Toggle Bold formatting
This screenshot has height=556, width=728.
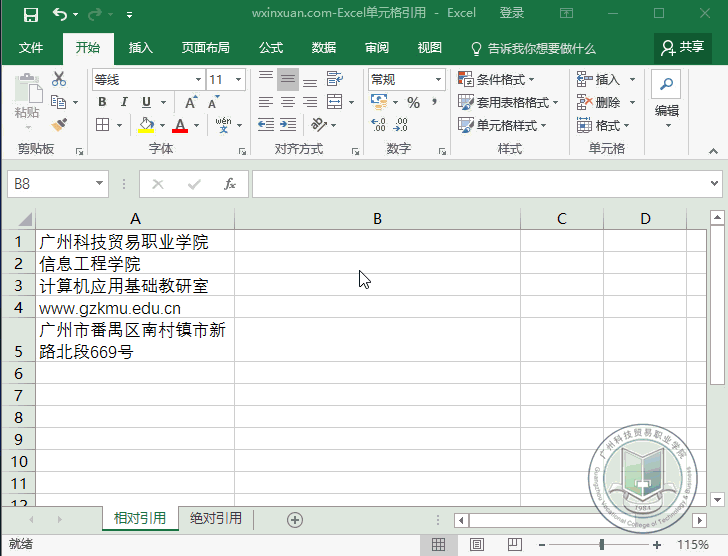102,102
